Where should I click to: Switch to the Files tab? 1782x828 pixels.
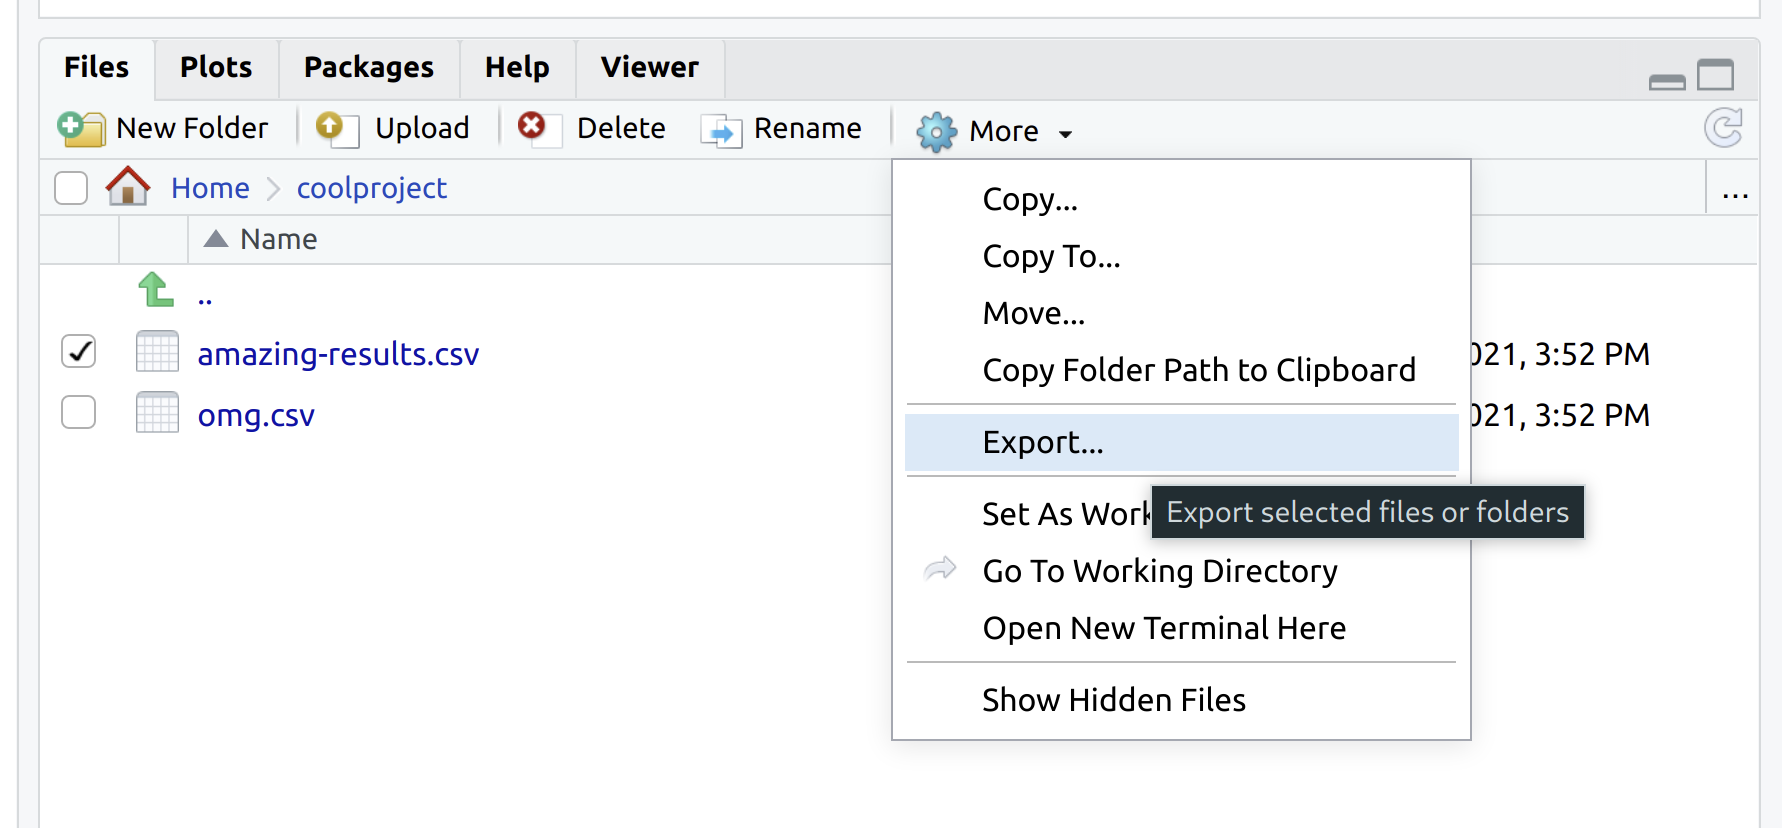point(97,67)
